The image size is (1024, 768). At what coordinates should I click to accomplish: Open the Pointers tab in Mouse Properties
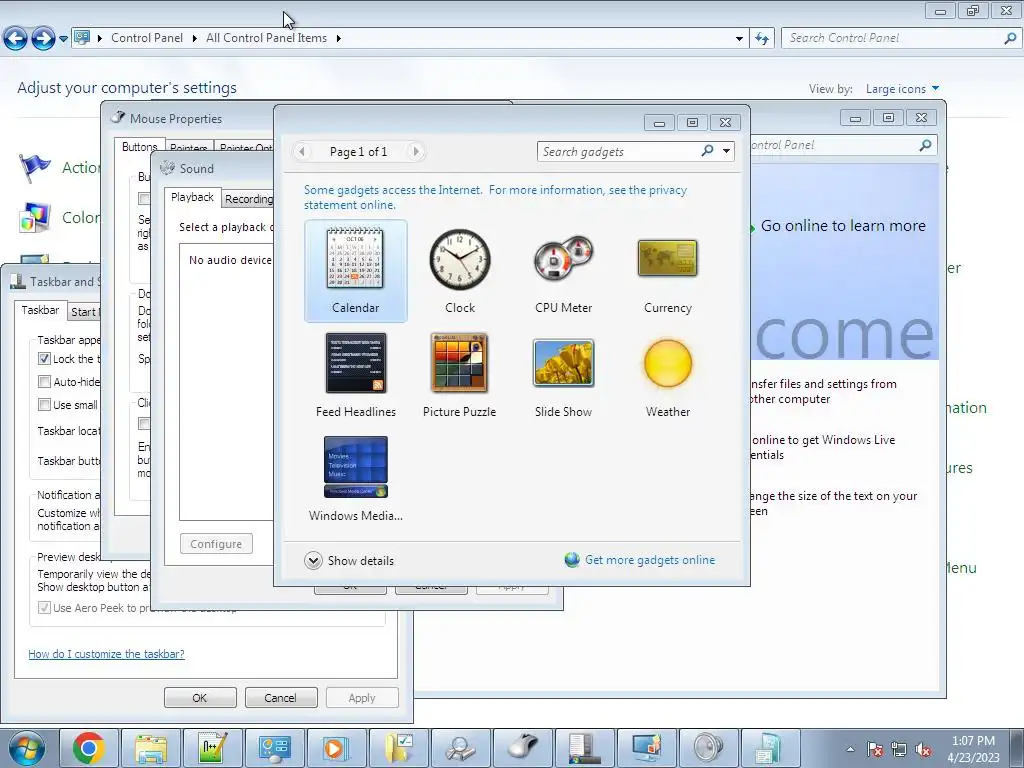tap(189, 148)
